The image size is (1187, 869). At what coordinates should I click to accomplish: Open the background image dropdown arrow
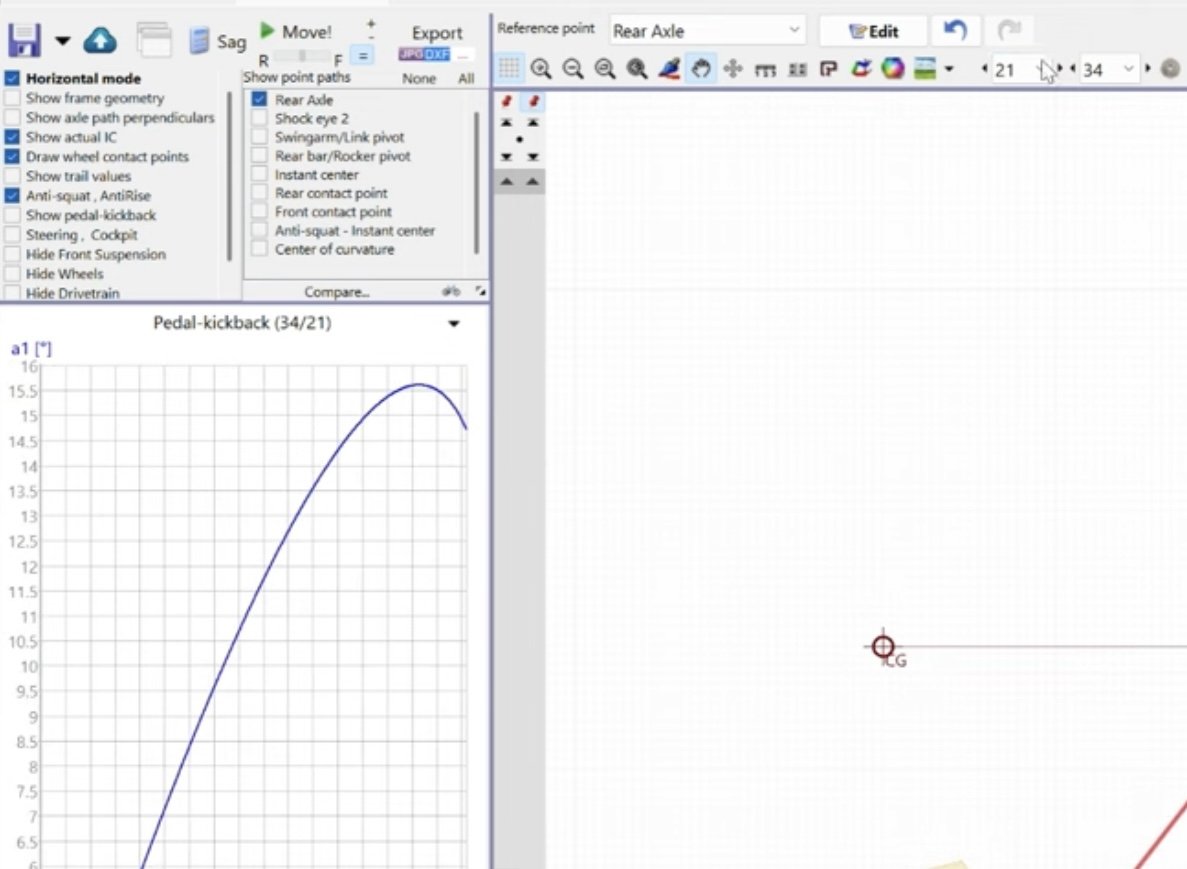(x=949, y=70)
